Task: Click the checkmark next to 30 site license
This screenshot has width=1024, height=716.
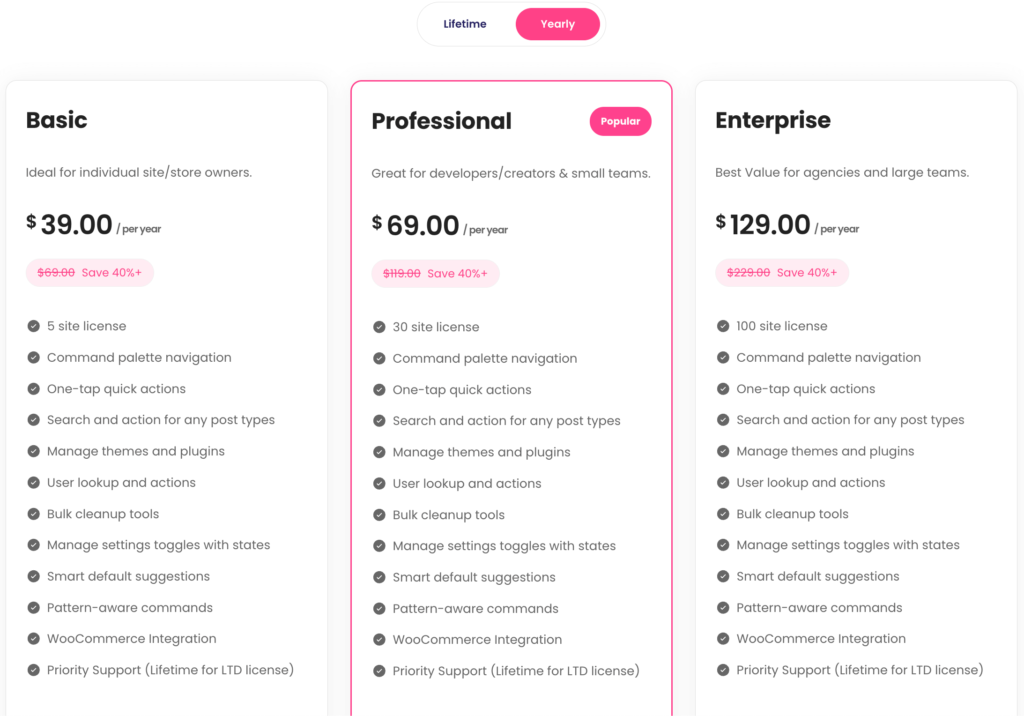Action: pyautogui.click(x=379, y=327)
